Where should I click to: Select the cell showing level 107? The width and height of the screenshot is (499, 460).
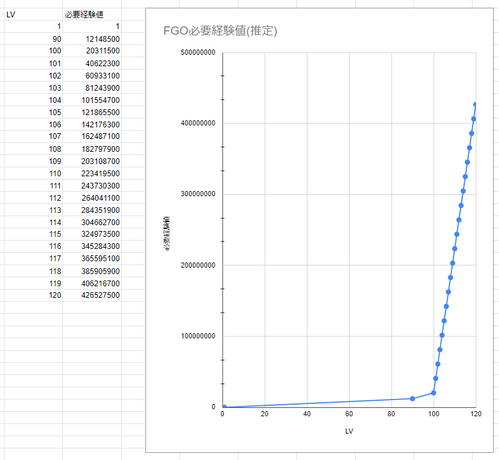[33, 136]
